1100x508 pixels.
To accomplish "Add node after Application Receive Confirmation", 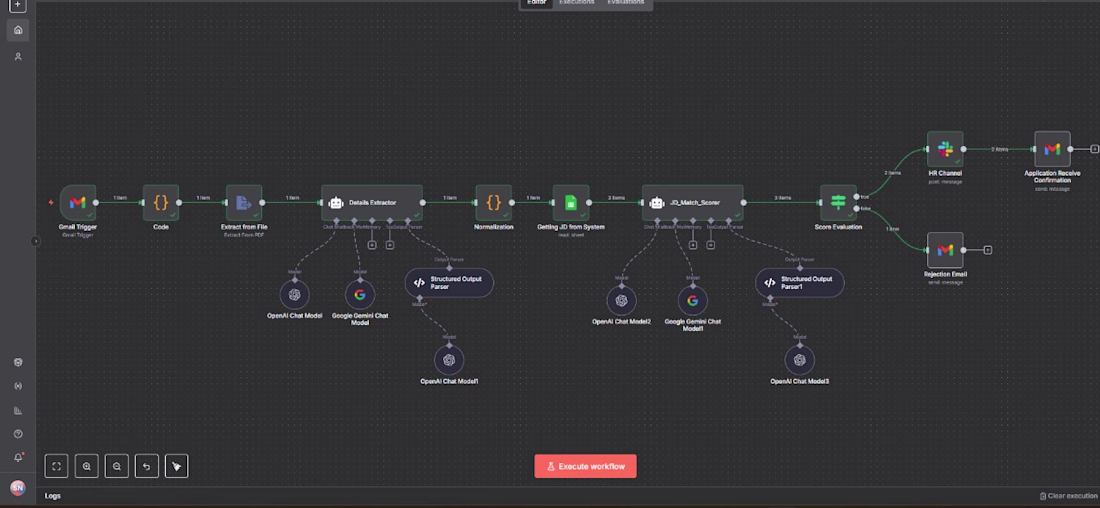I will tap(1095, 149).
